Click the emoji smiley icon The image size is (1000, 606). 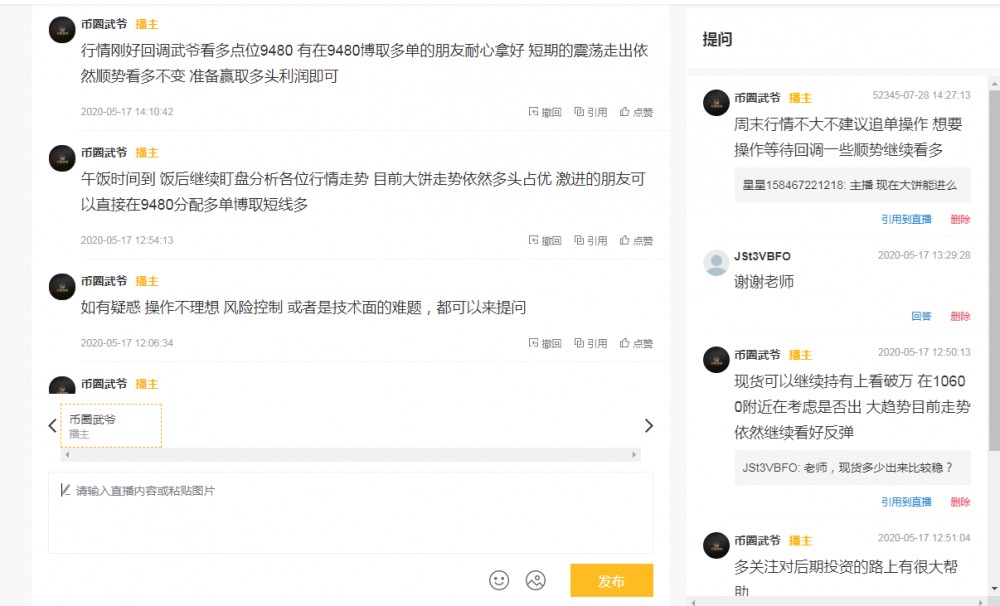[499, 580]
